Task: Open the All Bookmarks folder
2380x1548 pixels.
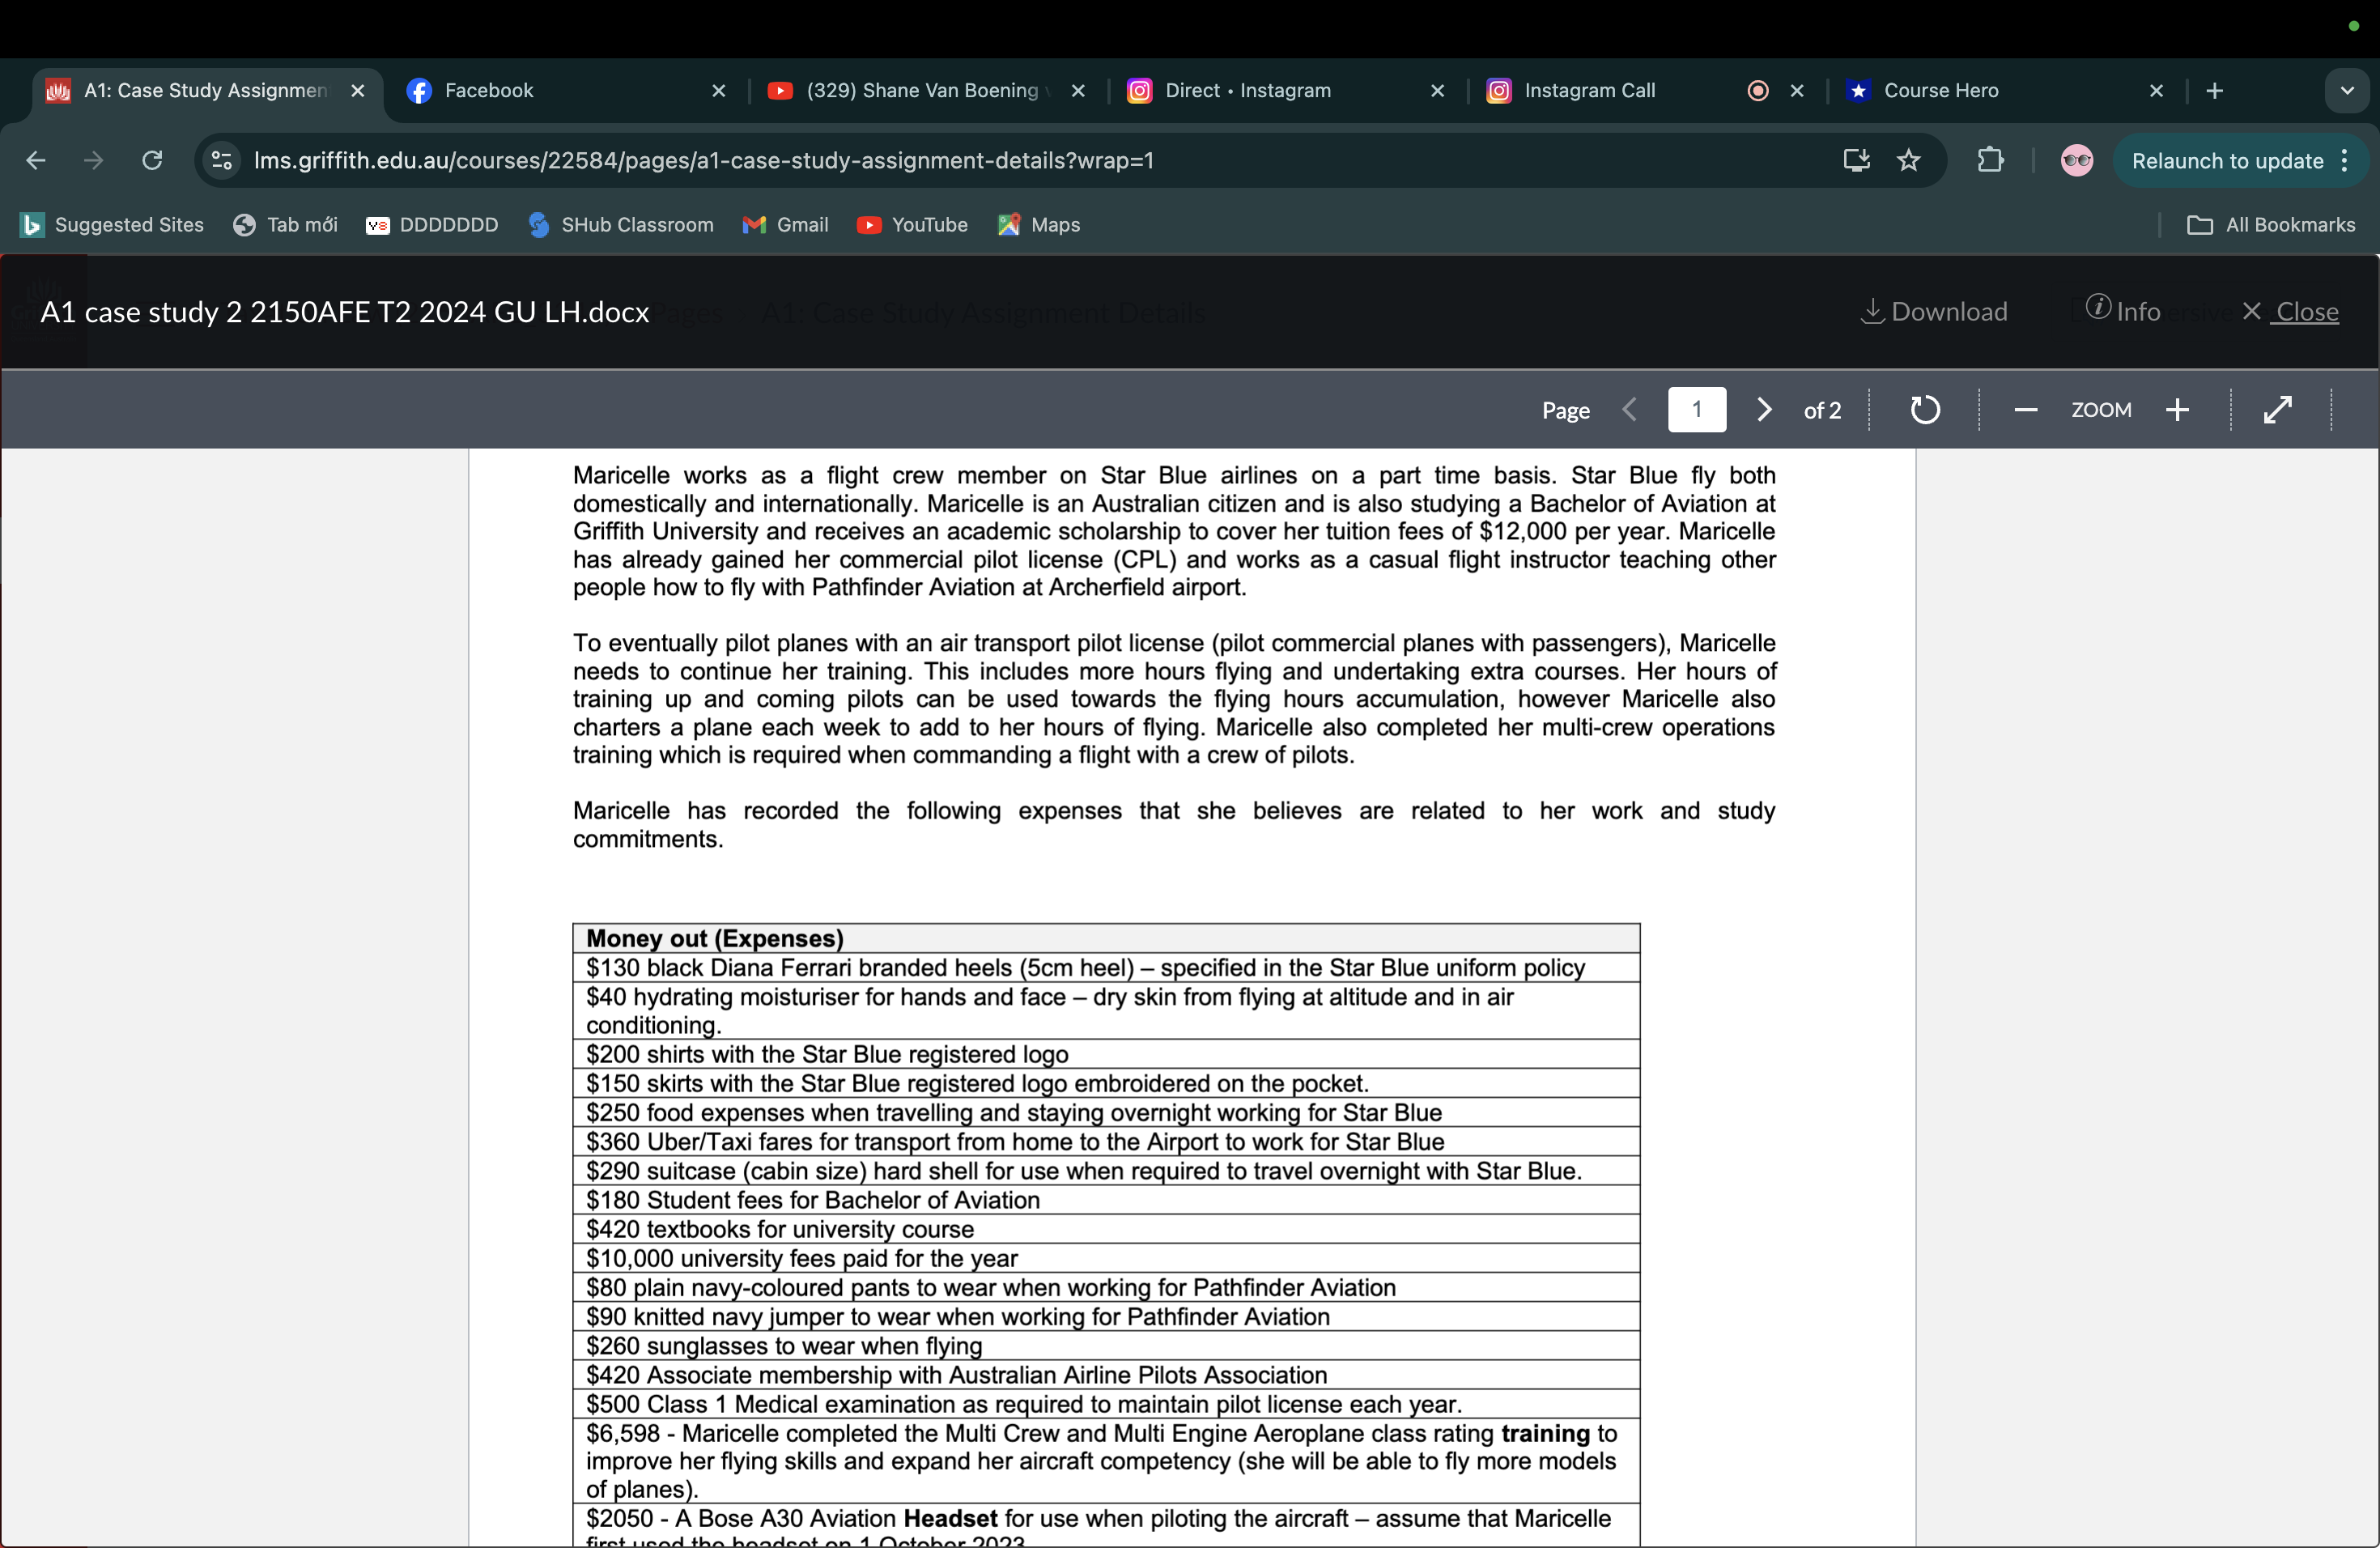Action: pos(2272,224)
